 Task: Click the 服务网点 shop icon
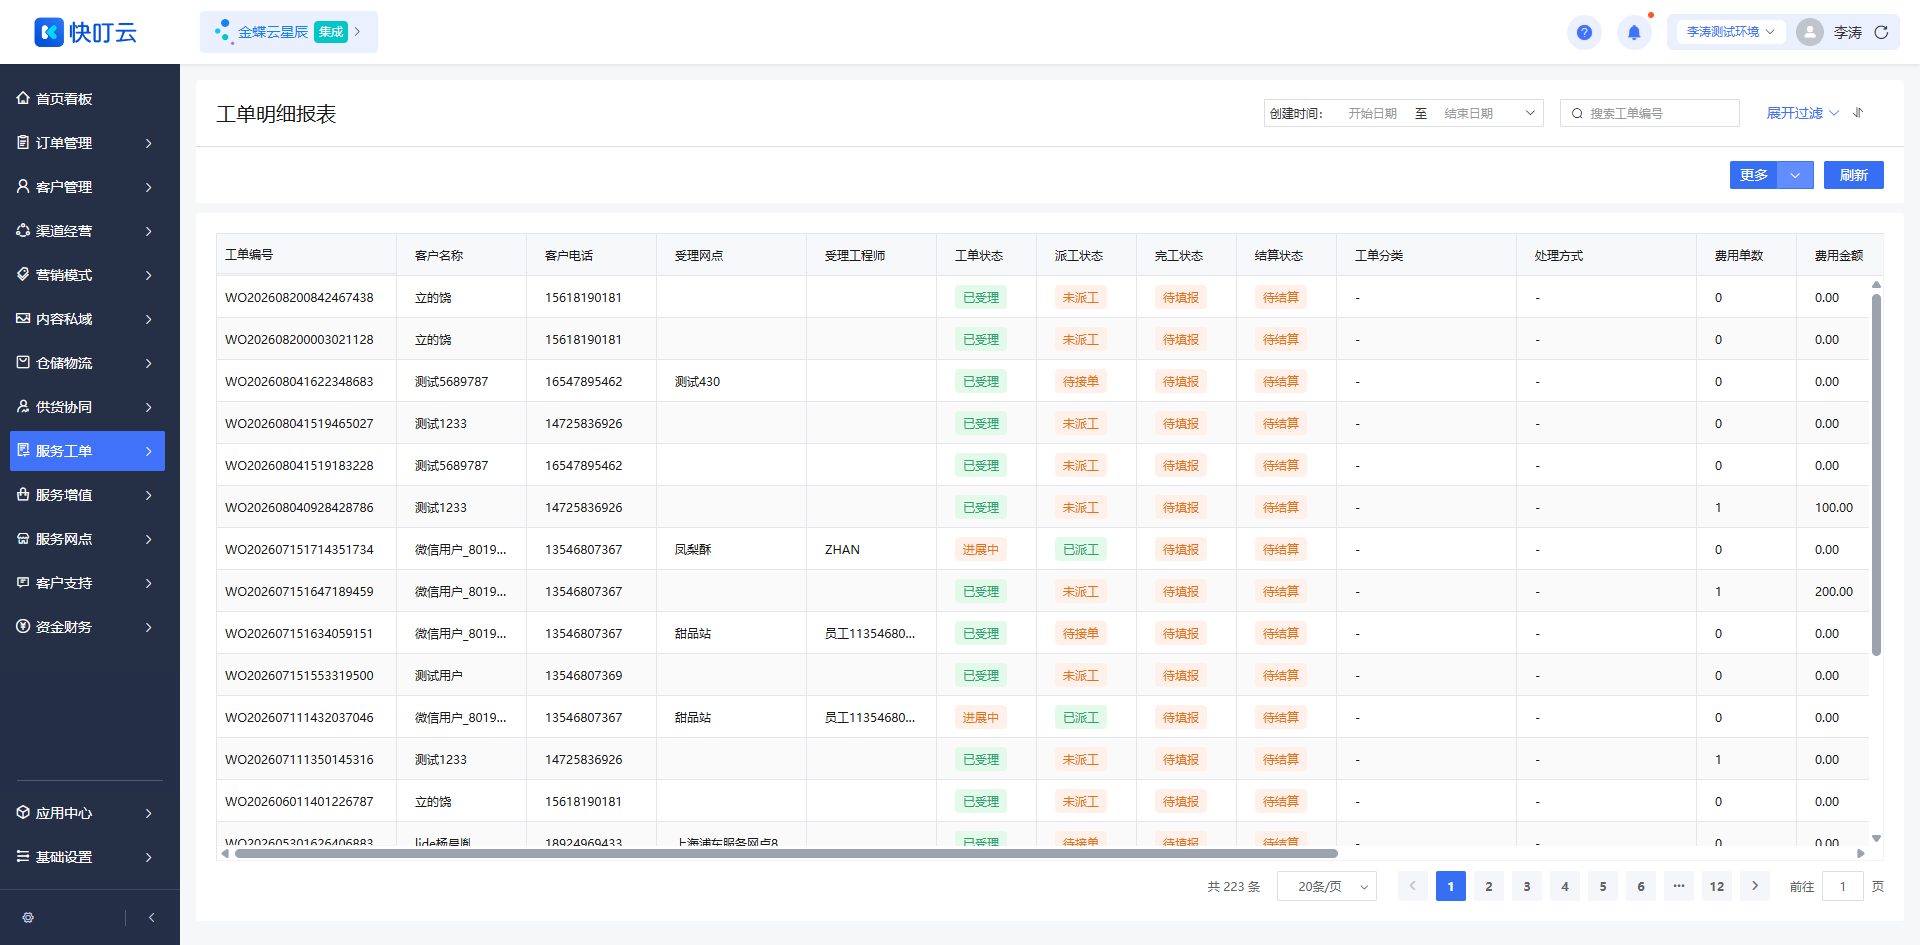(23, 538)
